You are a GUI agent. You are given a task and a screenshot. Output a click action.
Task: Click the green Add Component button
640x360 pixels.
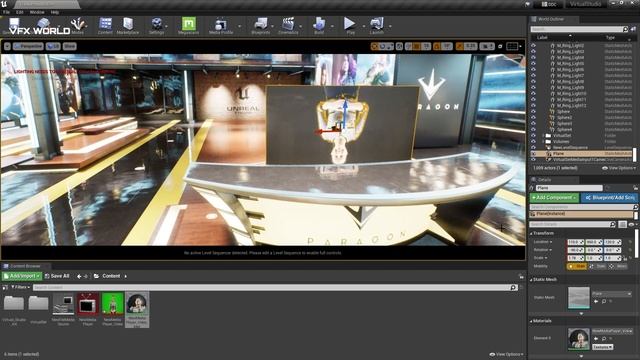(554, 198)
